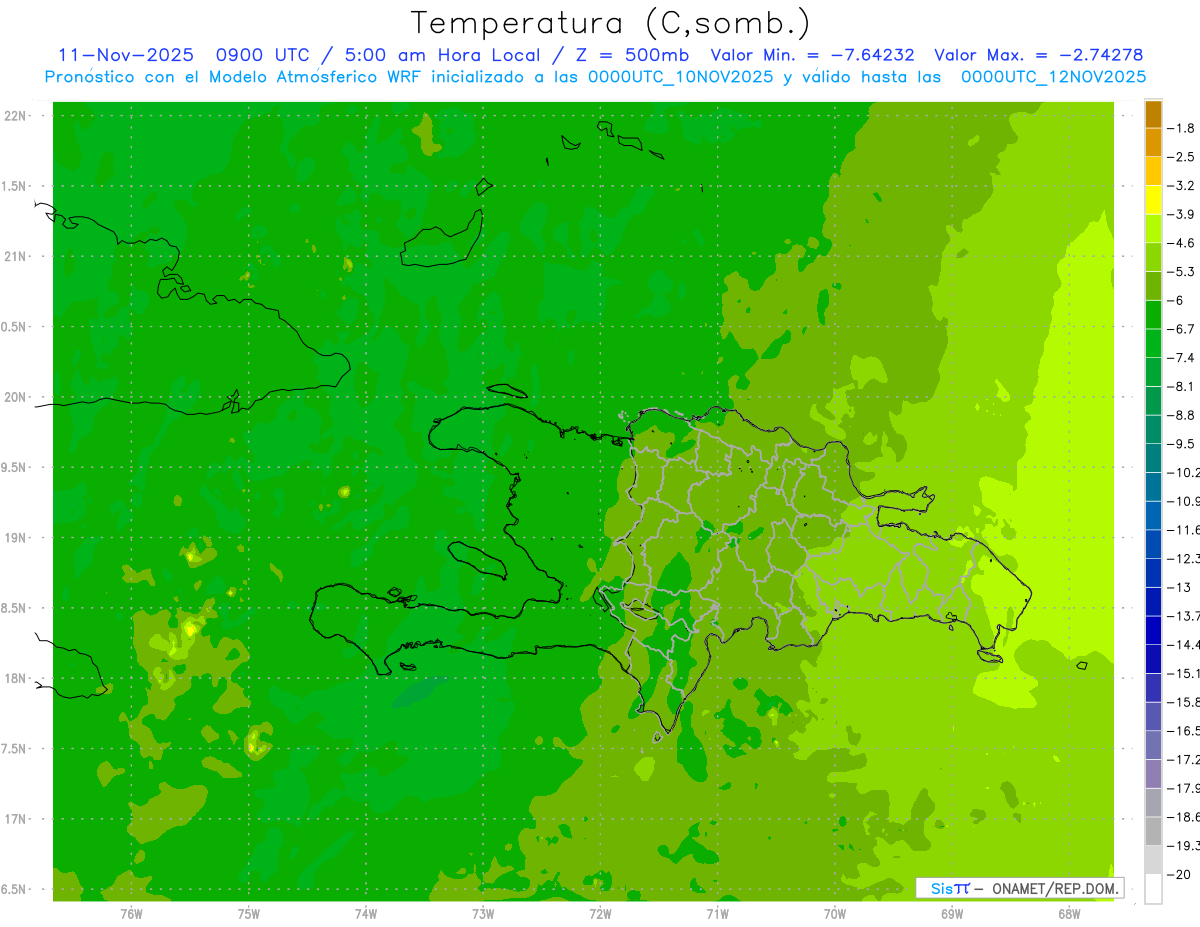Click the "-6.7" color bar value
The image size is (1200, 927).
[1181, 329]
